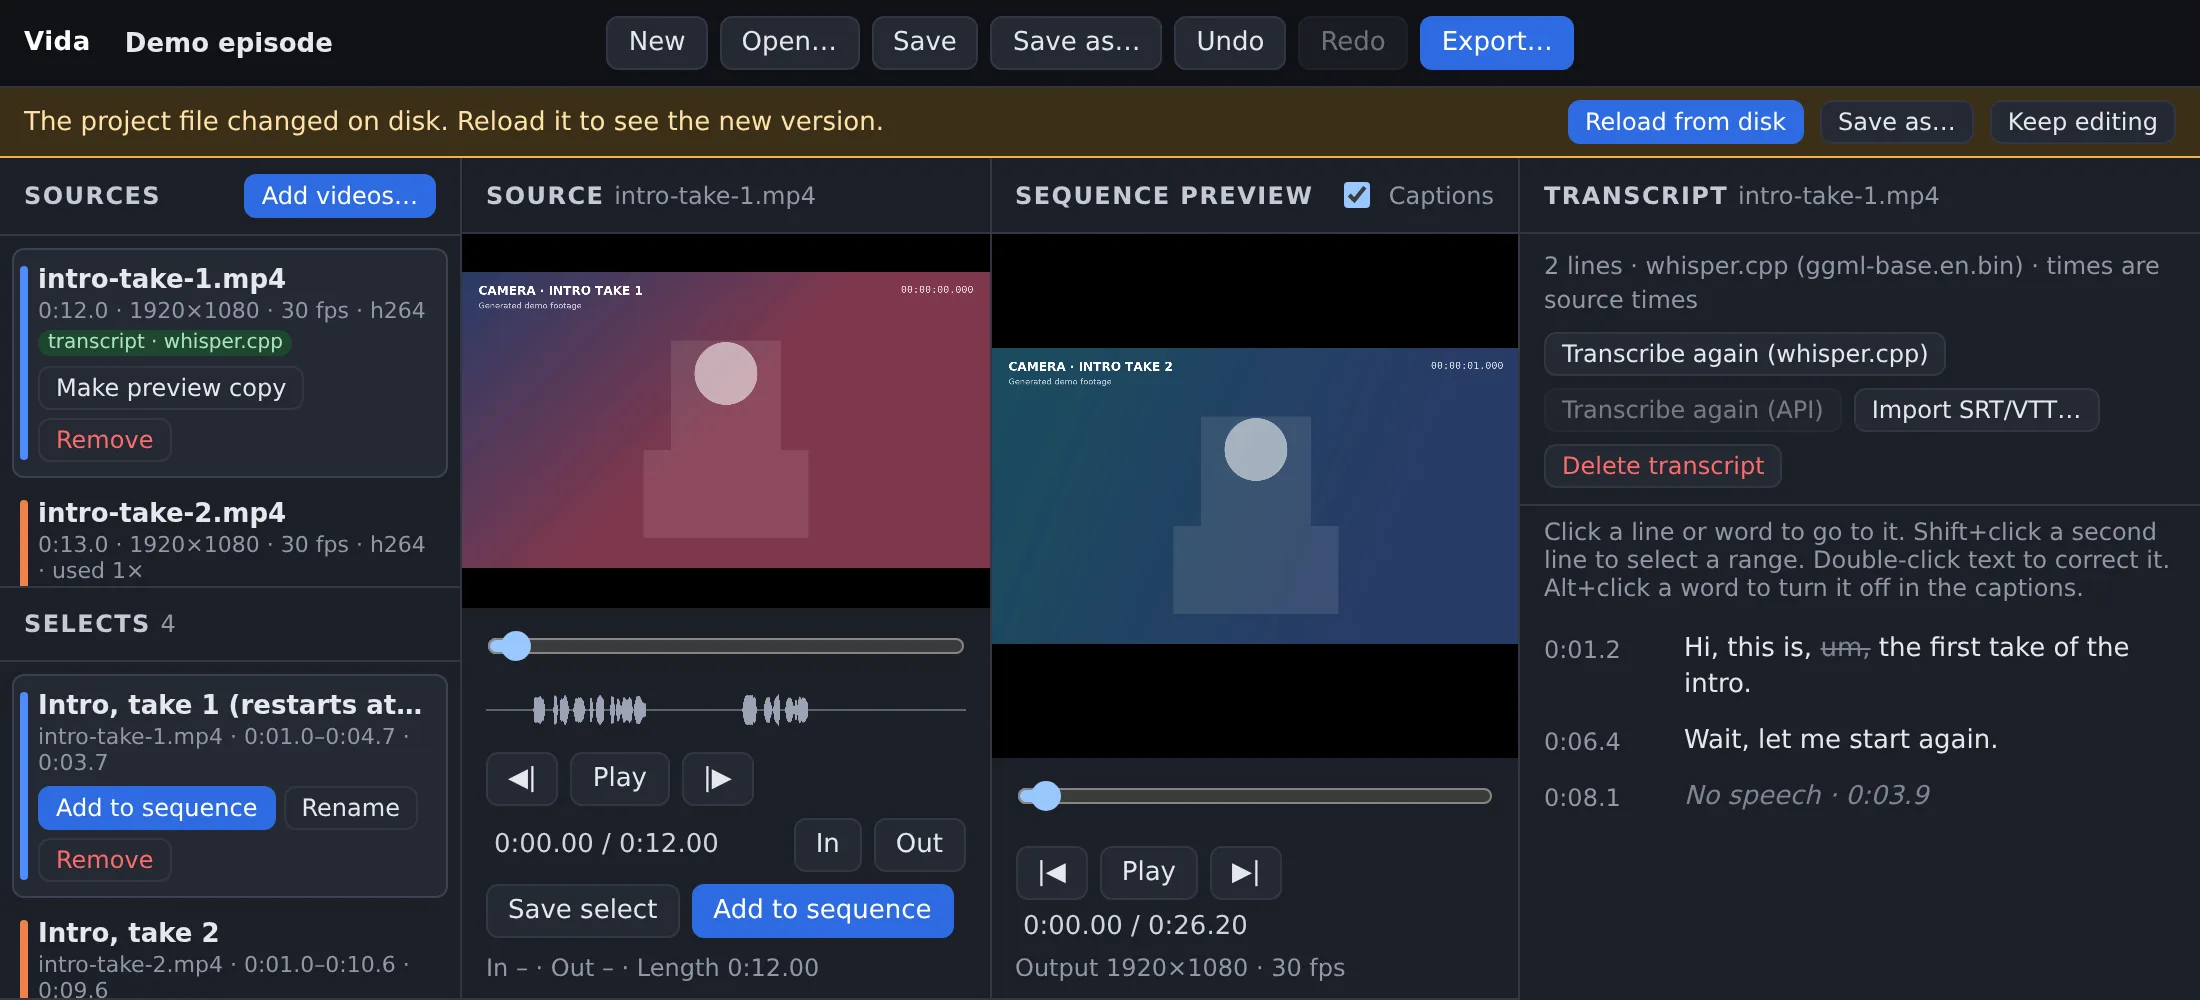Jump to sequence start button
2200x1000 pixels.
pos(1051,872)
